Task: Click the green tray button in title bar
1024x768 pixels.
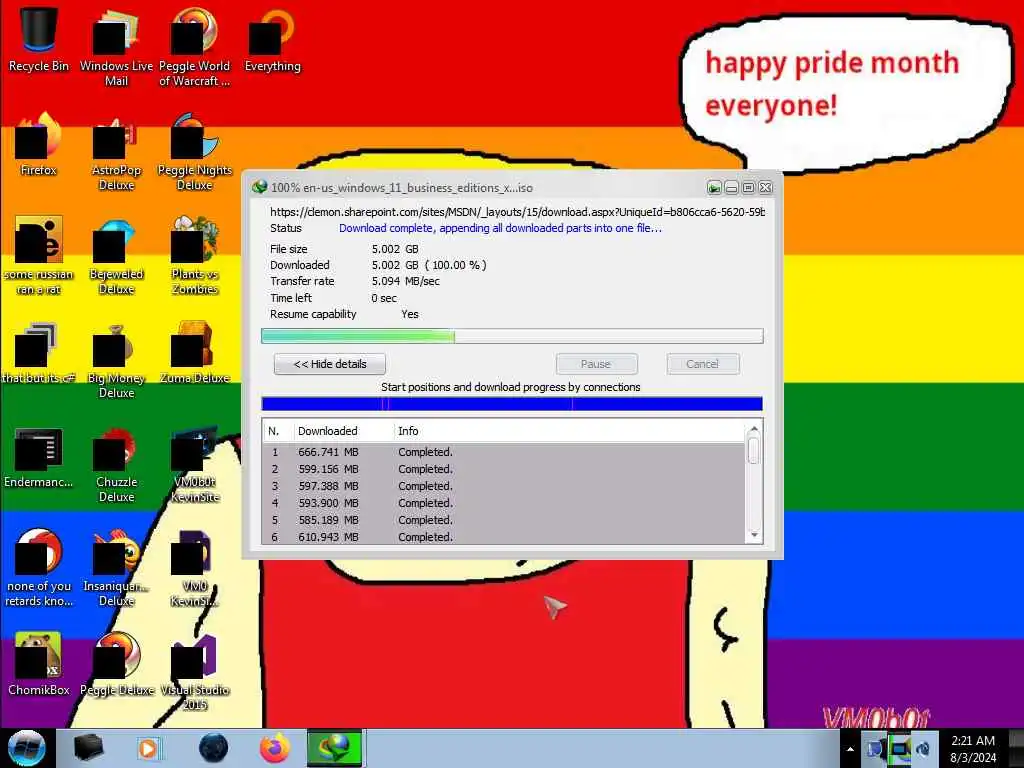Action: pos(714,188)
